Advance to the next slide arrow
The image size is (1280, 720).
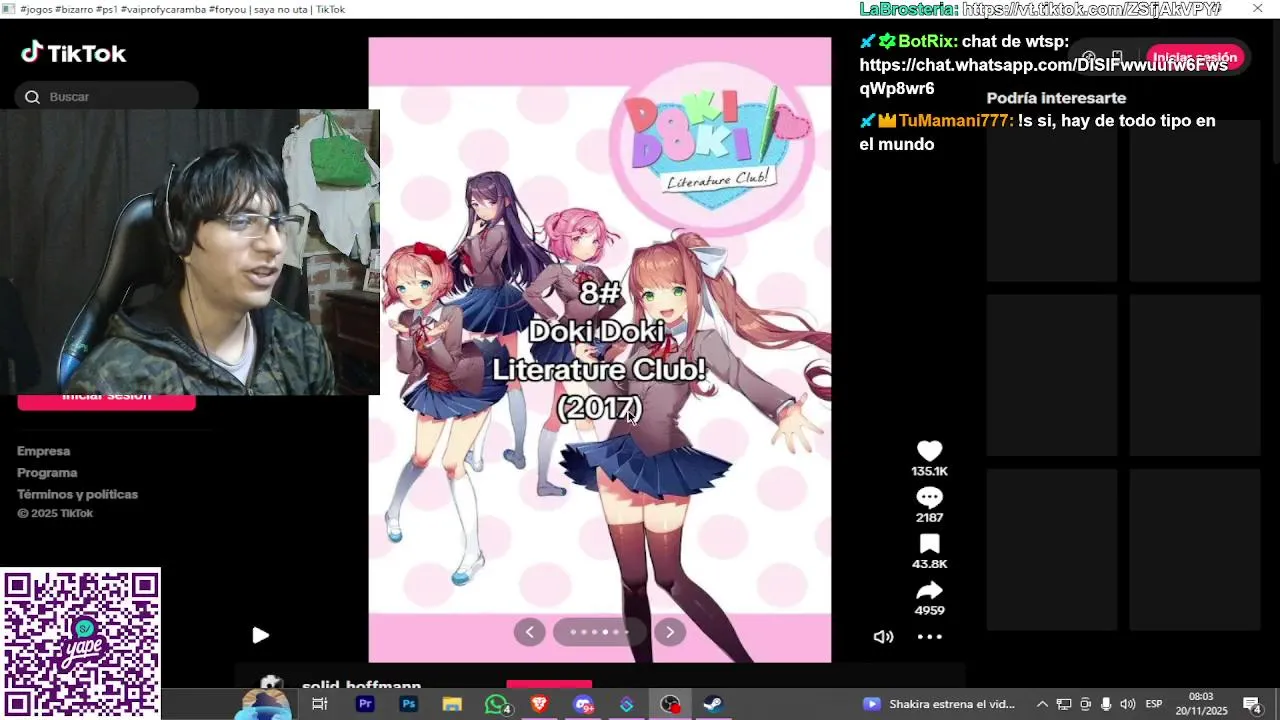pyautogui.click(x=670, y=631)
